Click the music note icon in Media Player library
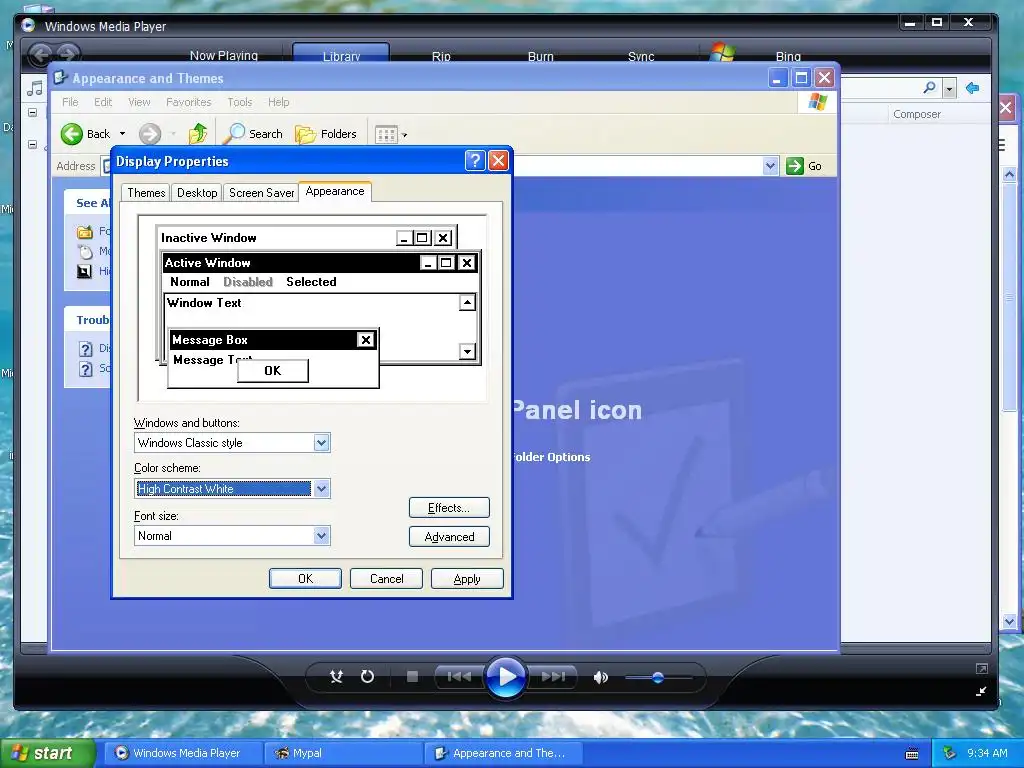Screen dimensions: 1024x768 click(x=35, y=88)
